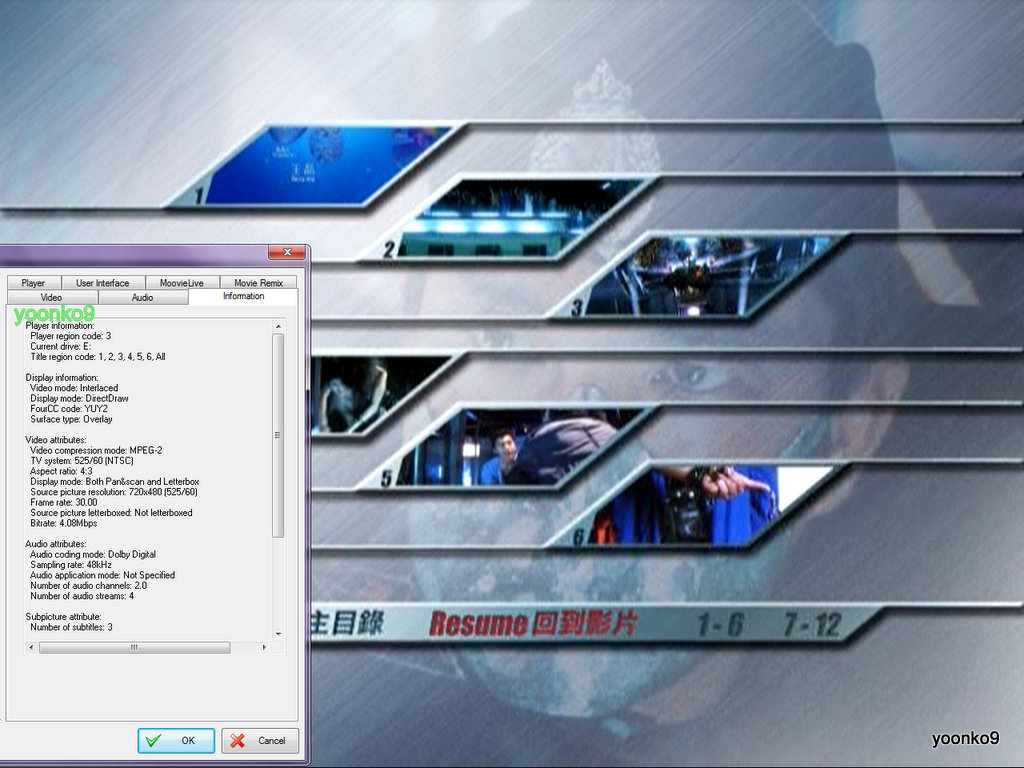Go to chapters 7-12 page
1024x768 pixels.
[x=812, y=625]
